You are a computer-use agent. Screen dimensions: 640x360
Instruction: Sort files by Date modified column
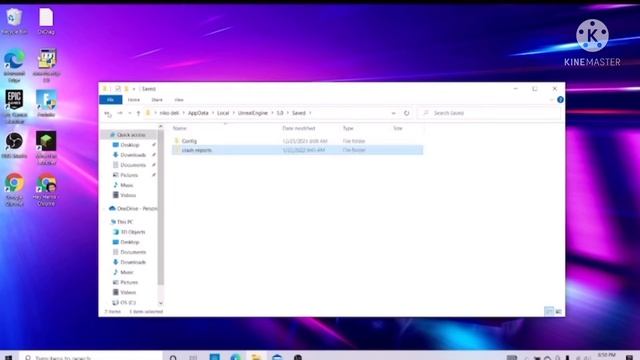[299, 128]
